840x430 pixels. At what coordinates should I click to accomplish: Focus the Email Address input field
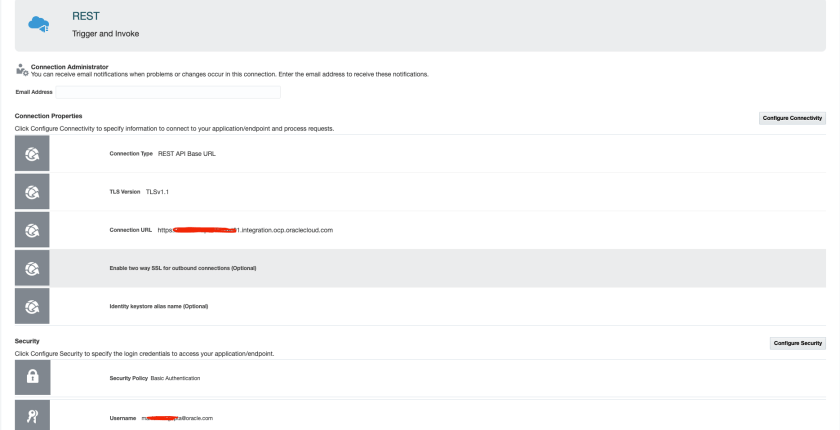click(168, 92)
